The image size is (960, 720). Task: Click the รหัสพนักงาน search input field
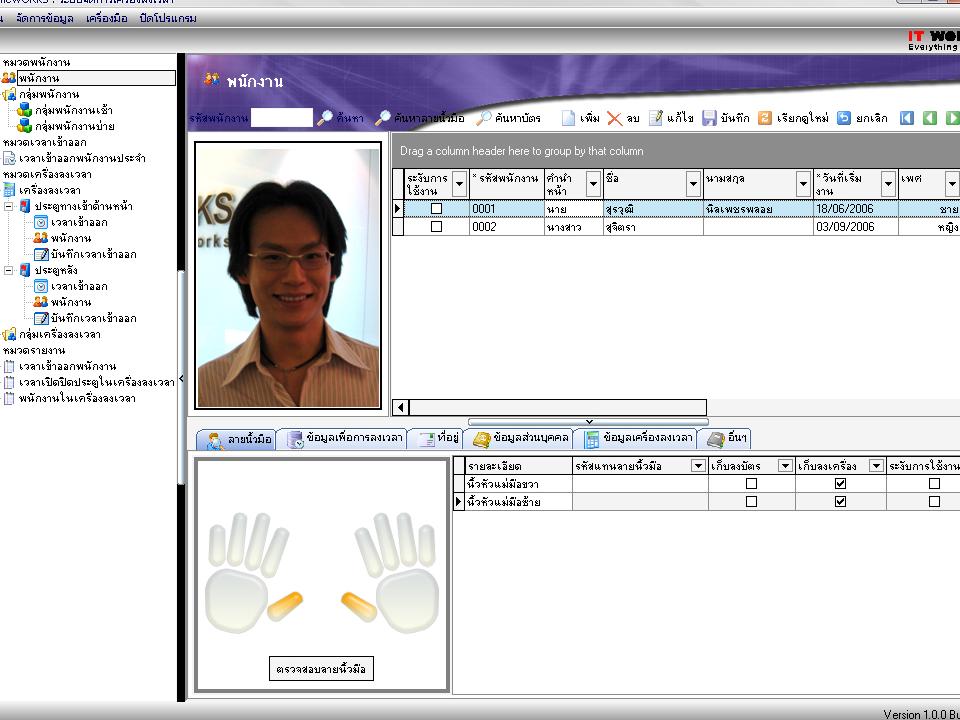[x=281, y=118]
